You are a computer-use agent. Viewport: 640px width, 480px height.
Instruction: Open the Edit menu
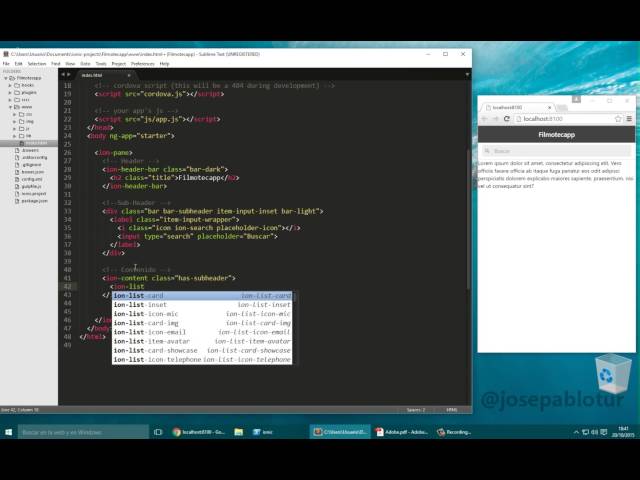(18, 64)
